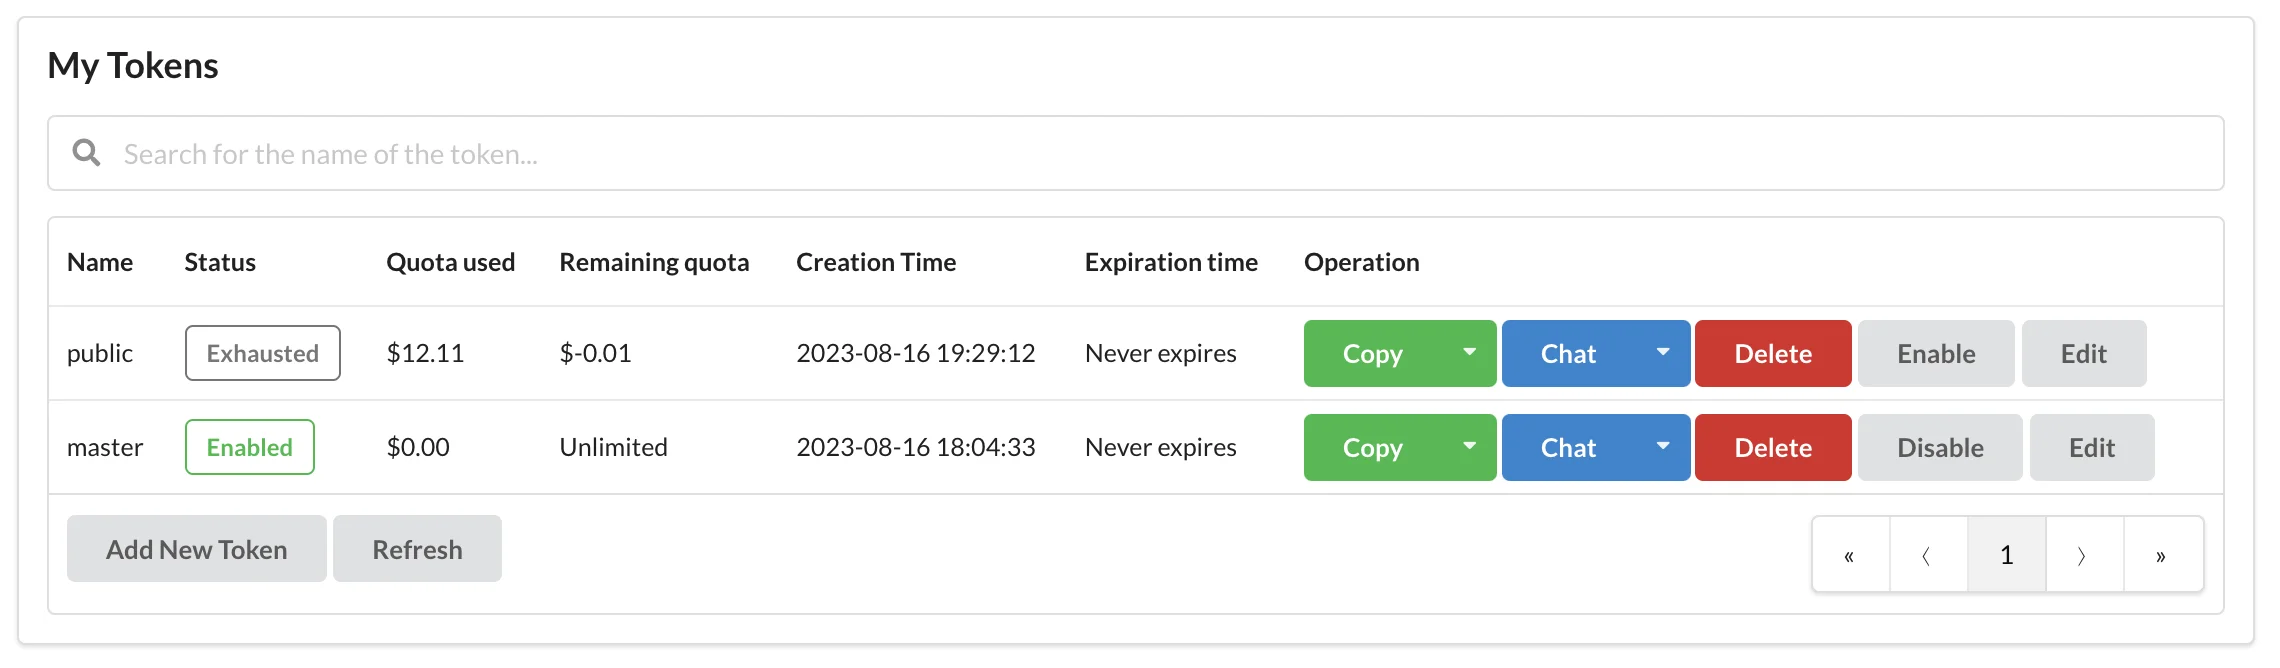Go to the first page arrow
2280x668 pixels.
point(1850,556)
